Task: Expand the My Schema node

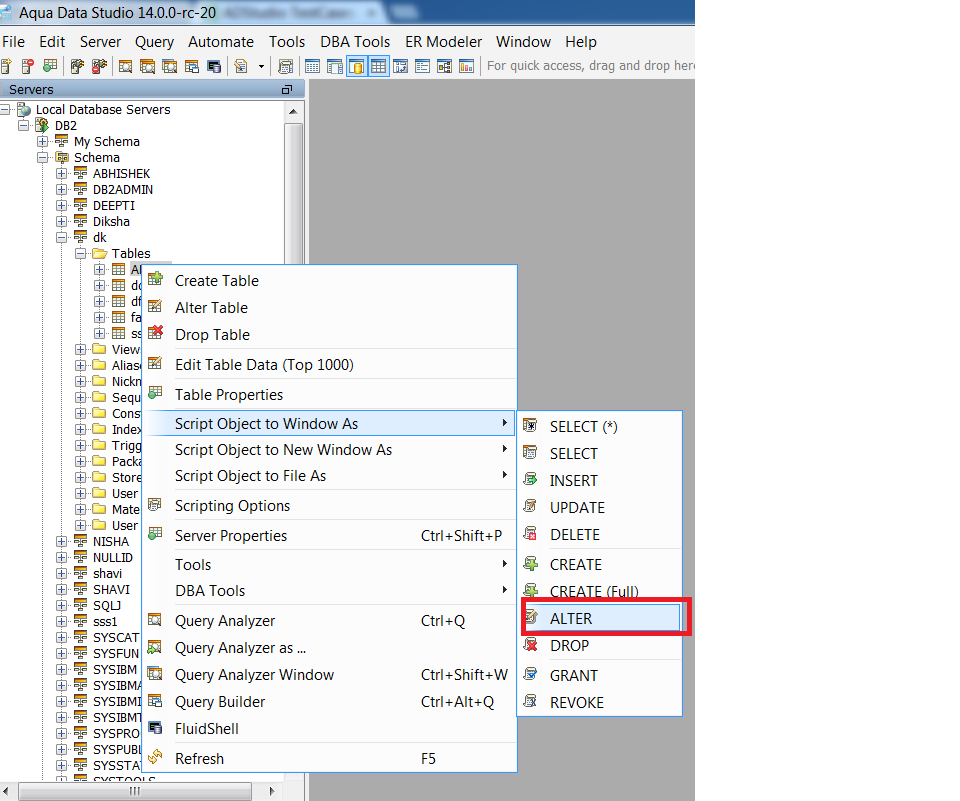Action: pos(42,141)
